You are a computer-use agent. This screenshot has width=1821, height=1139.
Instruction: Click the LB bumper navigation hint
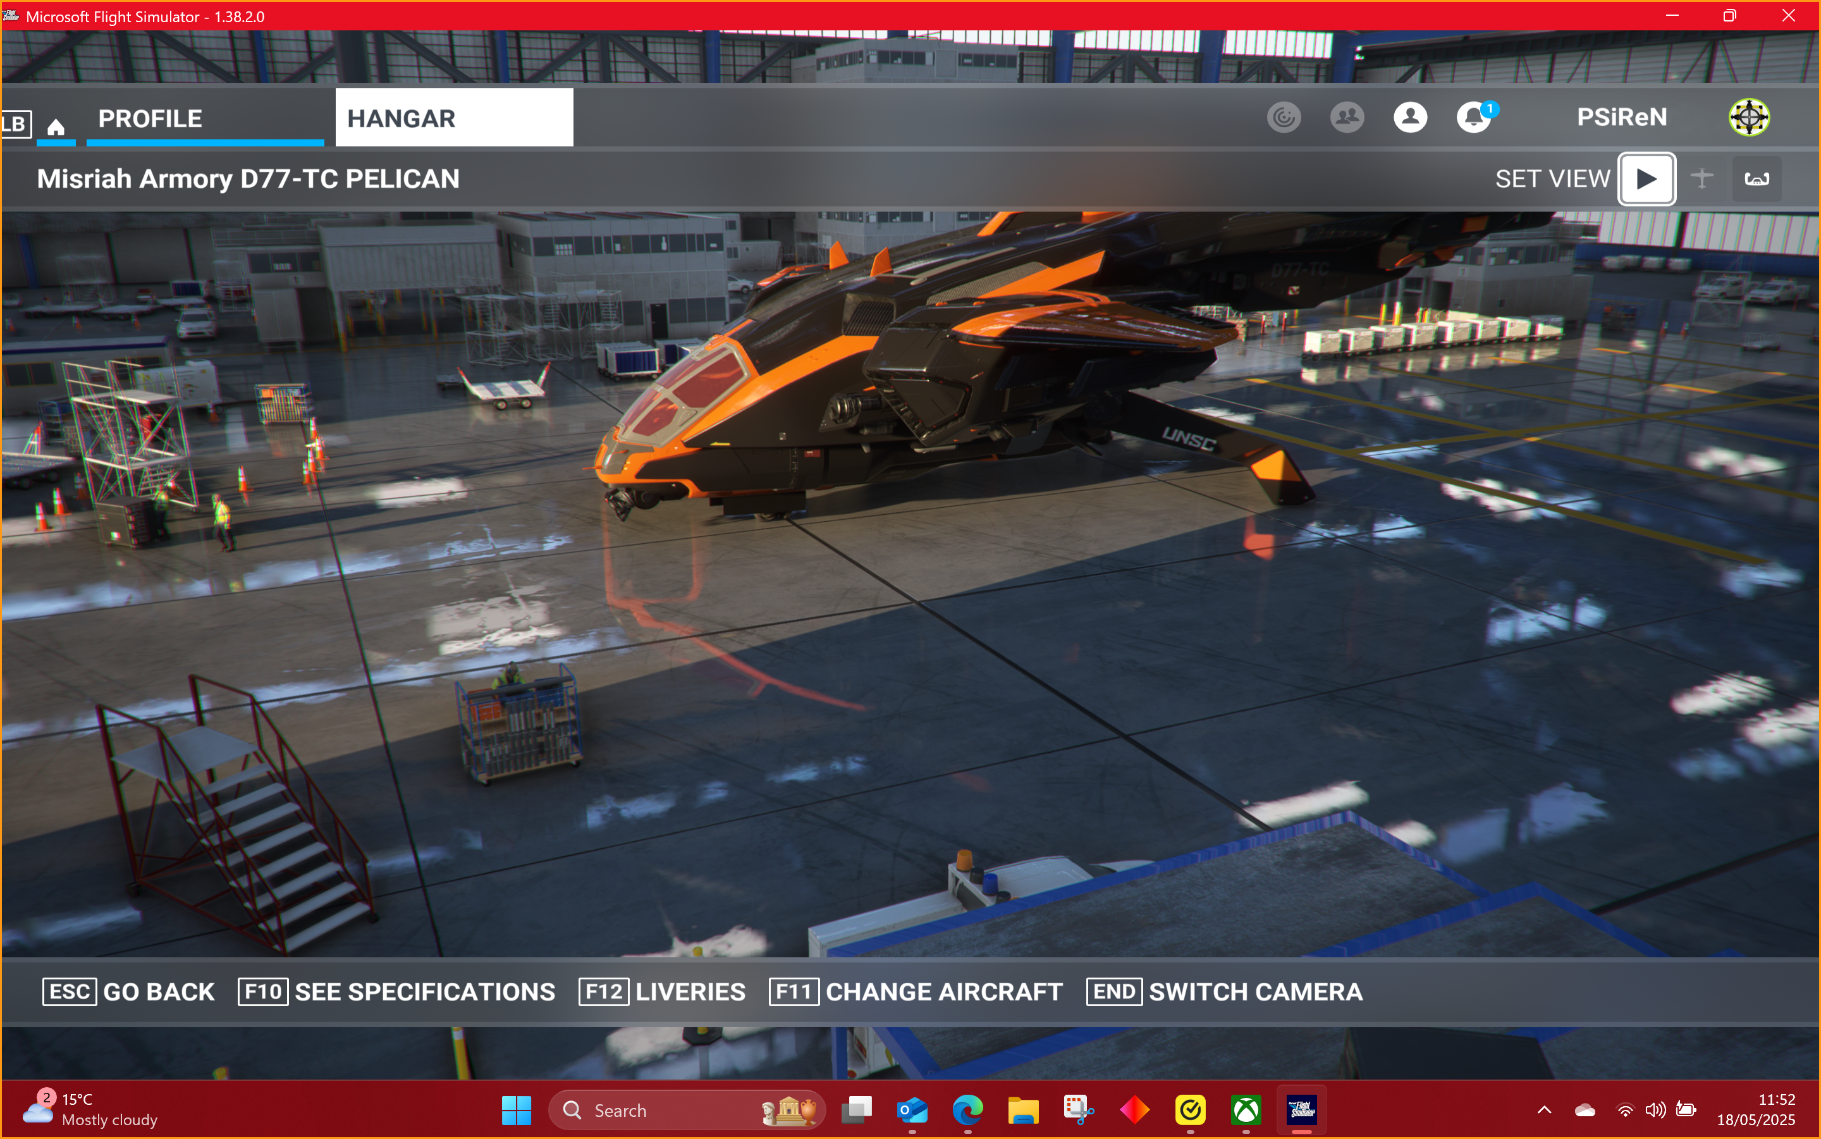pos(15,124)
